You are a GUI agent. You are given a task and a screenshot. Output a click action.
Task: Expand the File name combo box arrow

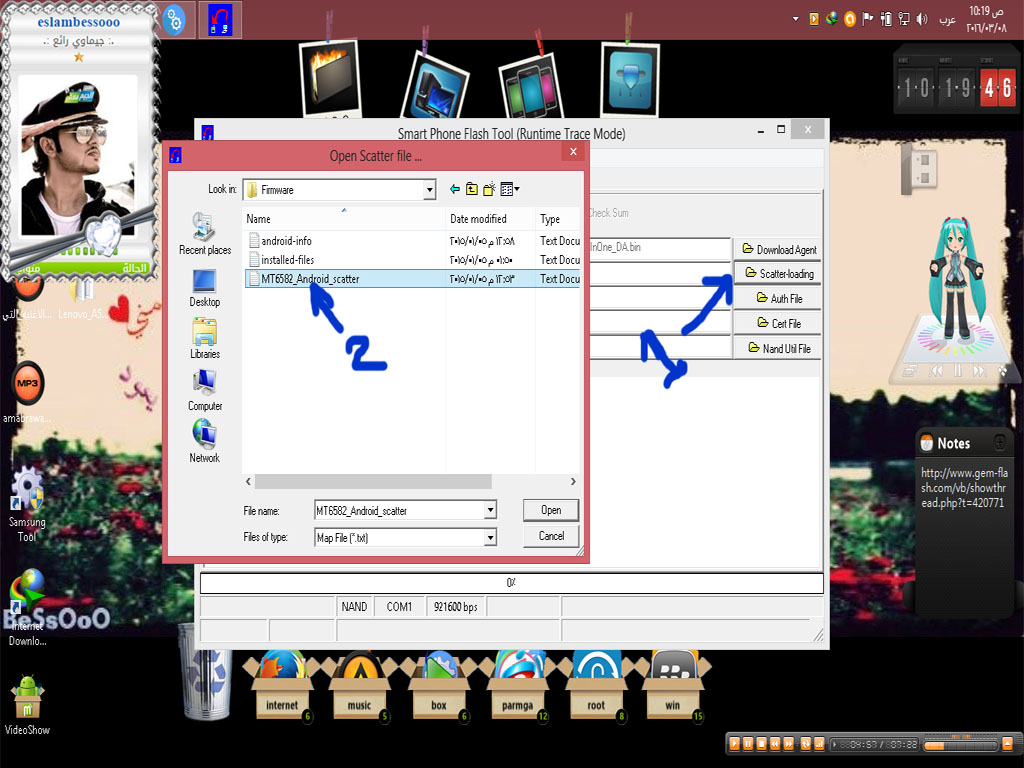click(x=490, y=510)
